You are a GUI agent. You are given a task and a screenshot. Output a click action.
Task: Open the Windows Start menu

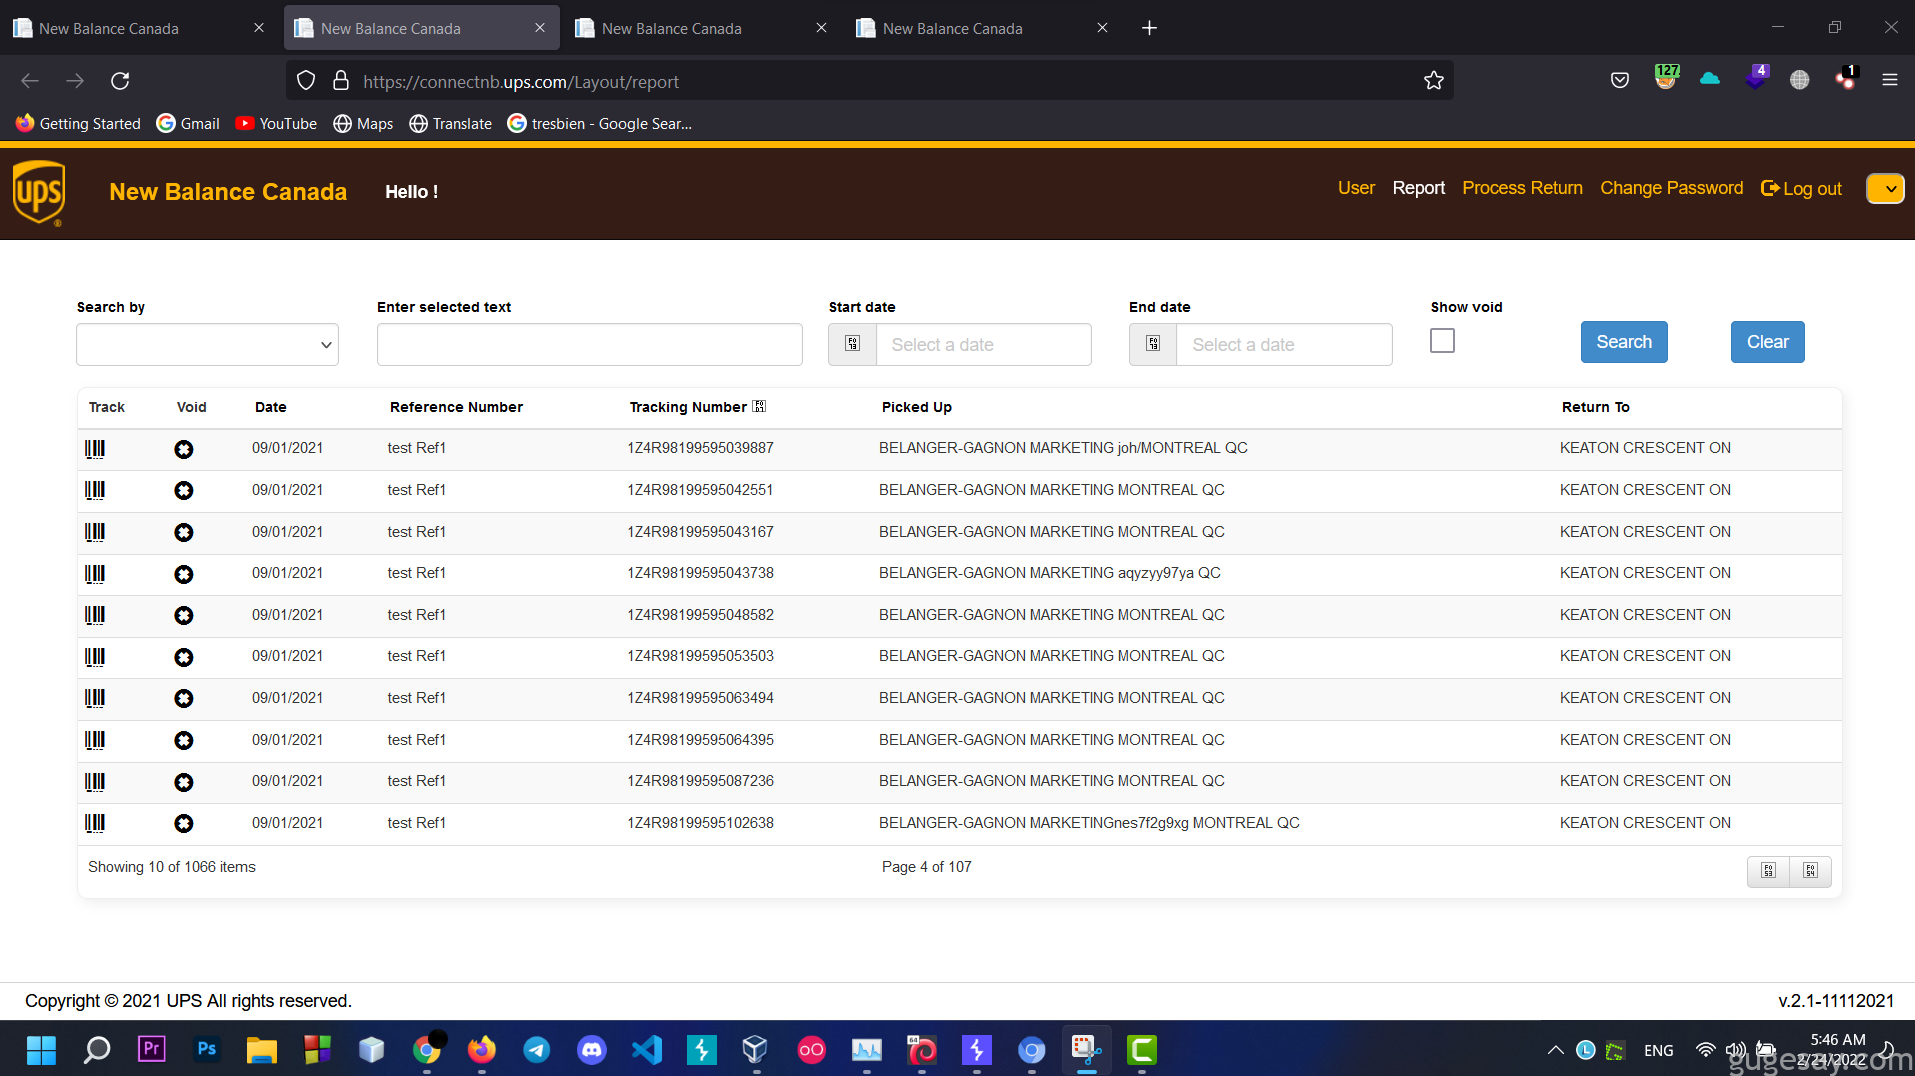(x=41, y=1049)
